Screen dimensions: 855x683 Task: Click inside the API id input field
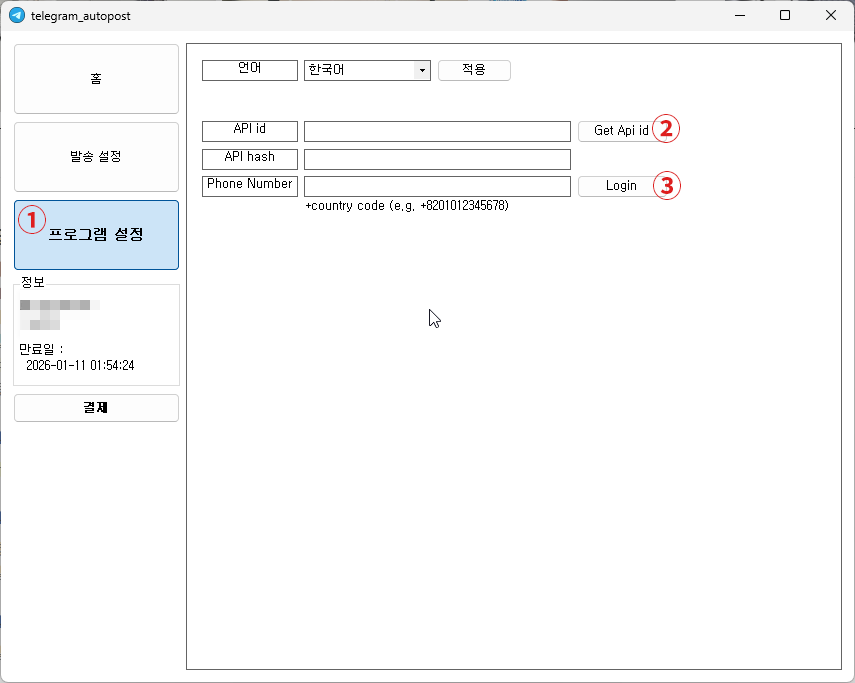pyautogui.click(x=437, y=131)
